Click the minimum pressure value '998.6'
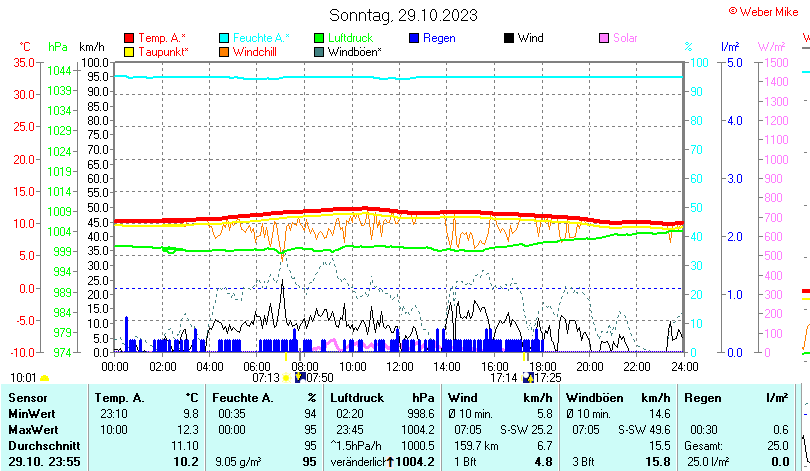Viewport: 810px width, 471px height. point(420,414)
